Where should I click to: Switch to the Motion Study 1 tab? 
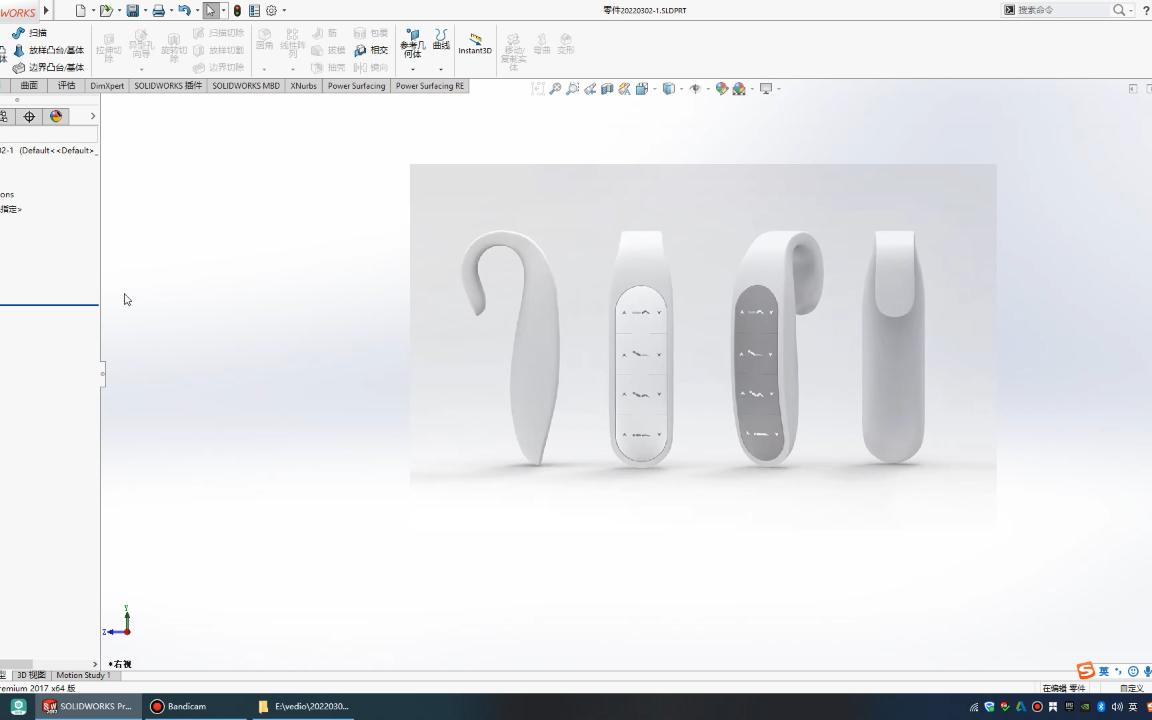click(x=84, y=675)
